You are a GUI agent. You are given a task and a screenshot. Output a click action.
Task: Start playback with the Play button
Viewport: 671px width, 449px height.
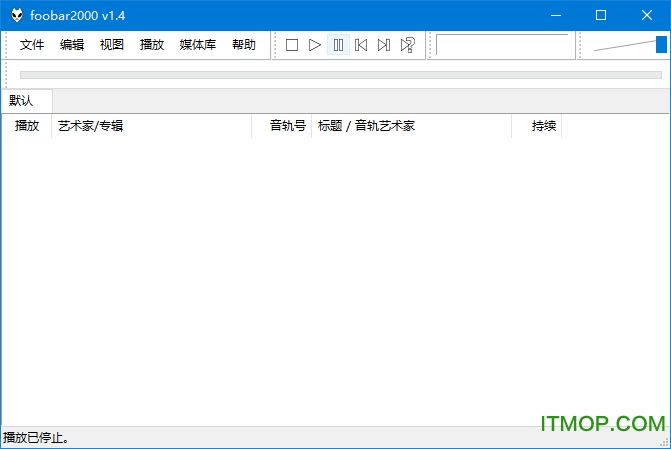click(315, 45)
